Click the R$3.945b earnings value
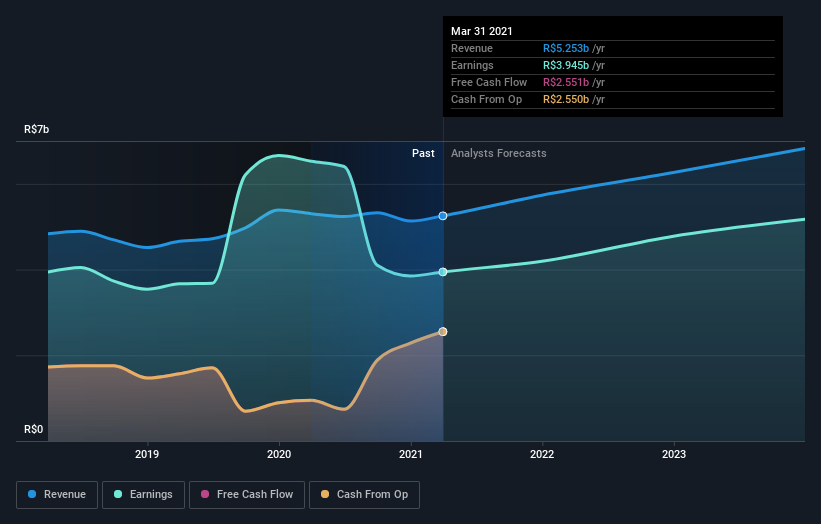The width and height of the screenshot is (821, 524). click(x=566, y=65)
